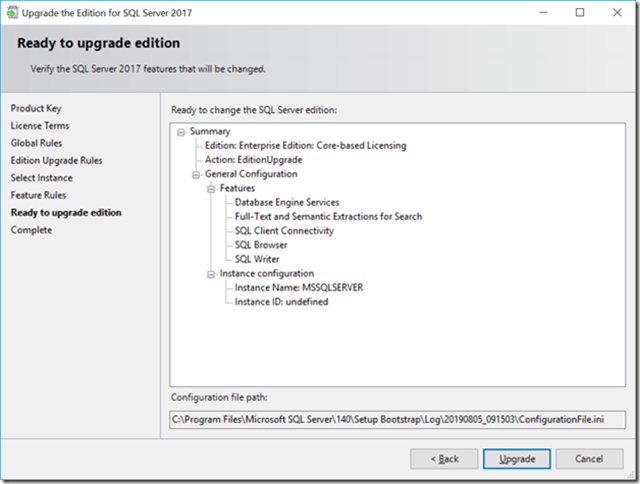Screen dimensions: 640x484
Task: Select the Feature Rules step
Action: coord(38,195)
